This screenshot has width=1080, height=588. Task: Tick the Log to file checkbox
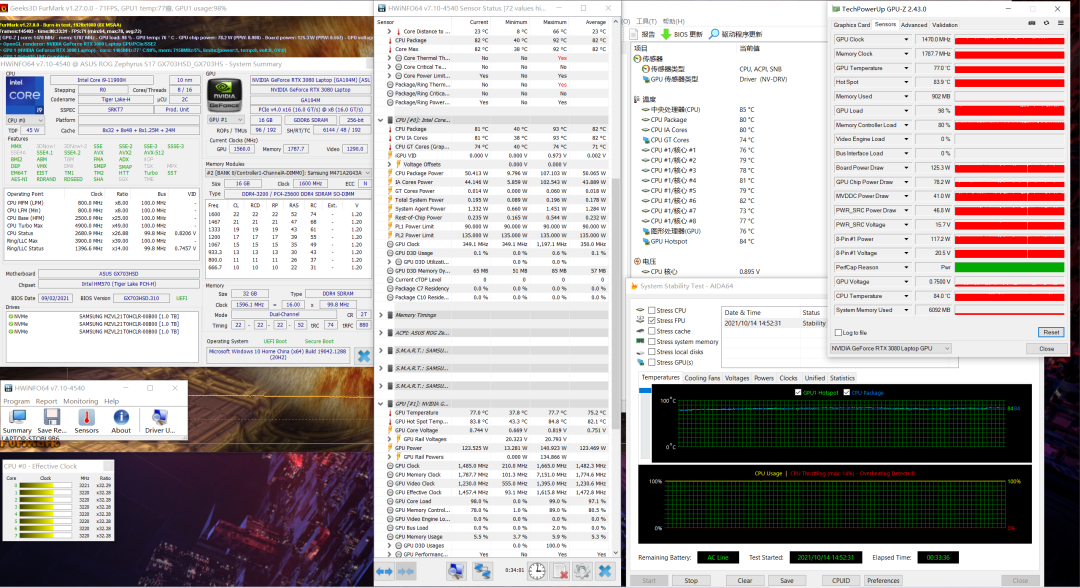pos(838,332)
